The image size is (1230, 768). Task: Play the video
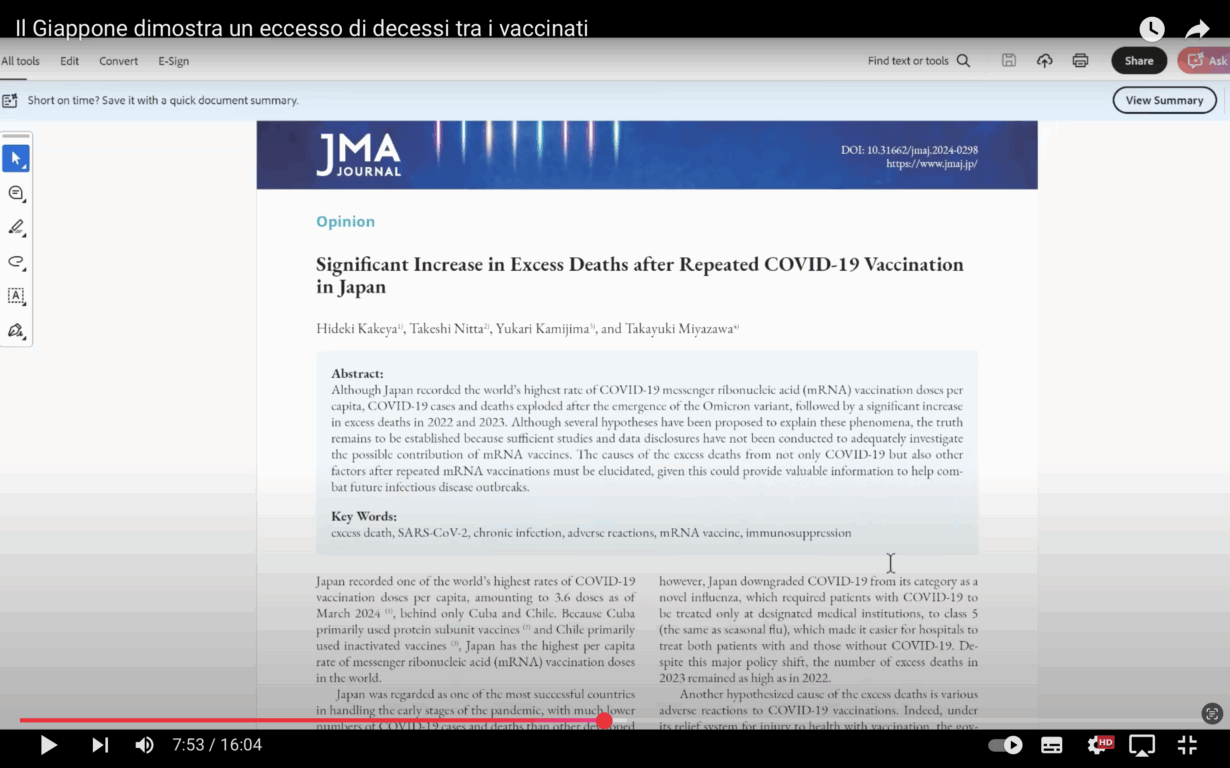pyautogui.click(x=48, y=745)
